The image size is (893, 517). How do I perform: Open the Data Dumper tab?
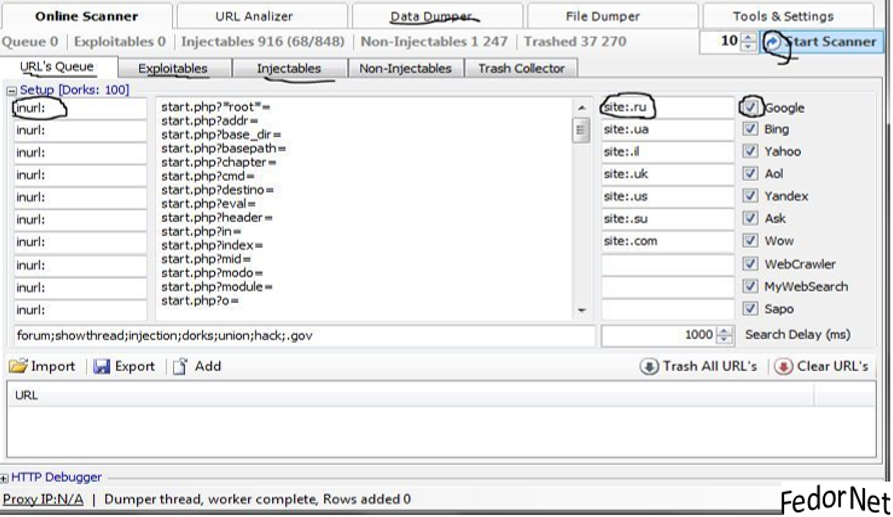click(x=437, y=16)
